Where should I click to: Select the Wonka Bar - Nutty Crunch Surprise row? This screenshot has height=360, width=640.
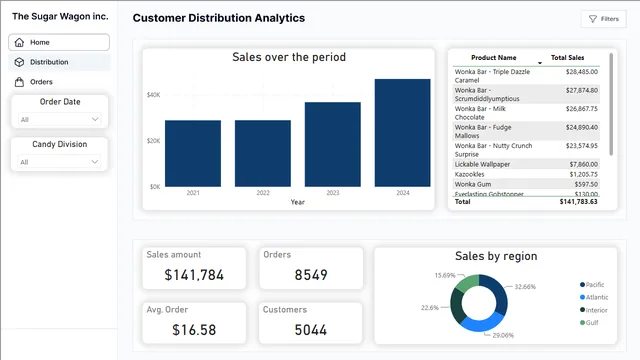tap(526, 150)
